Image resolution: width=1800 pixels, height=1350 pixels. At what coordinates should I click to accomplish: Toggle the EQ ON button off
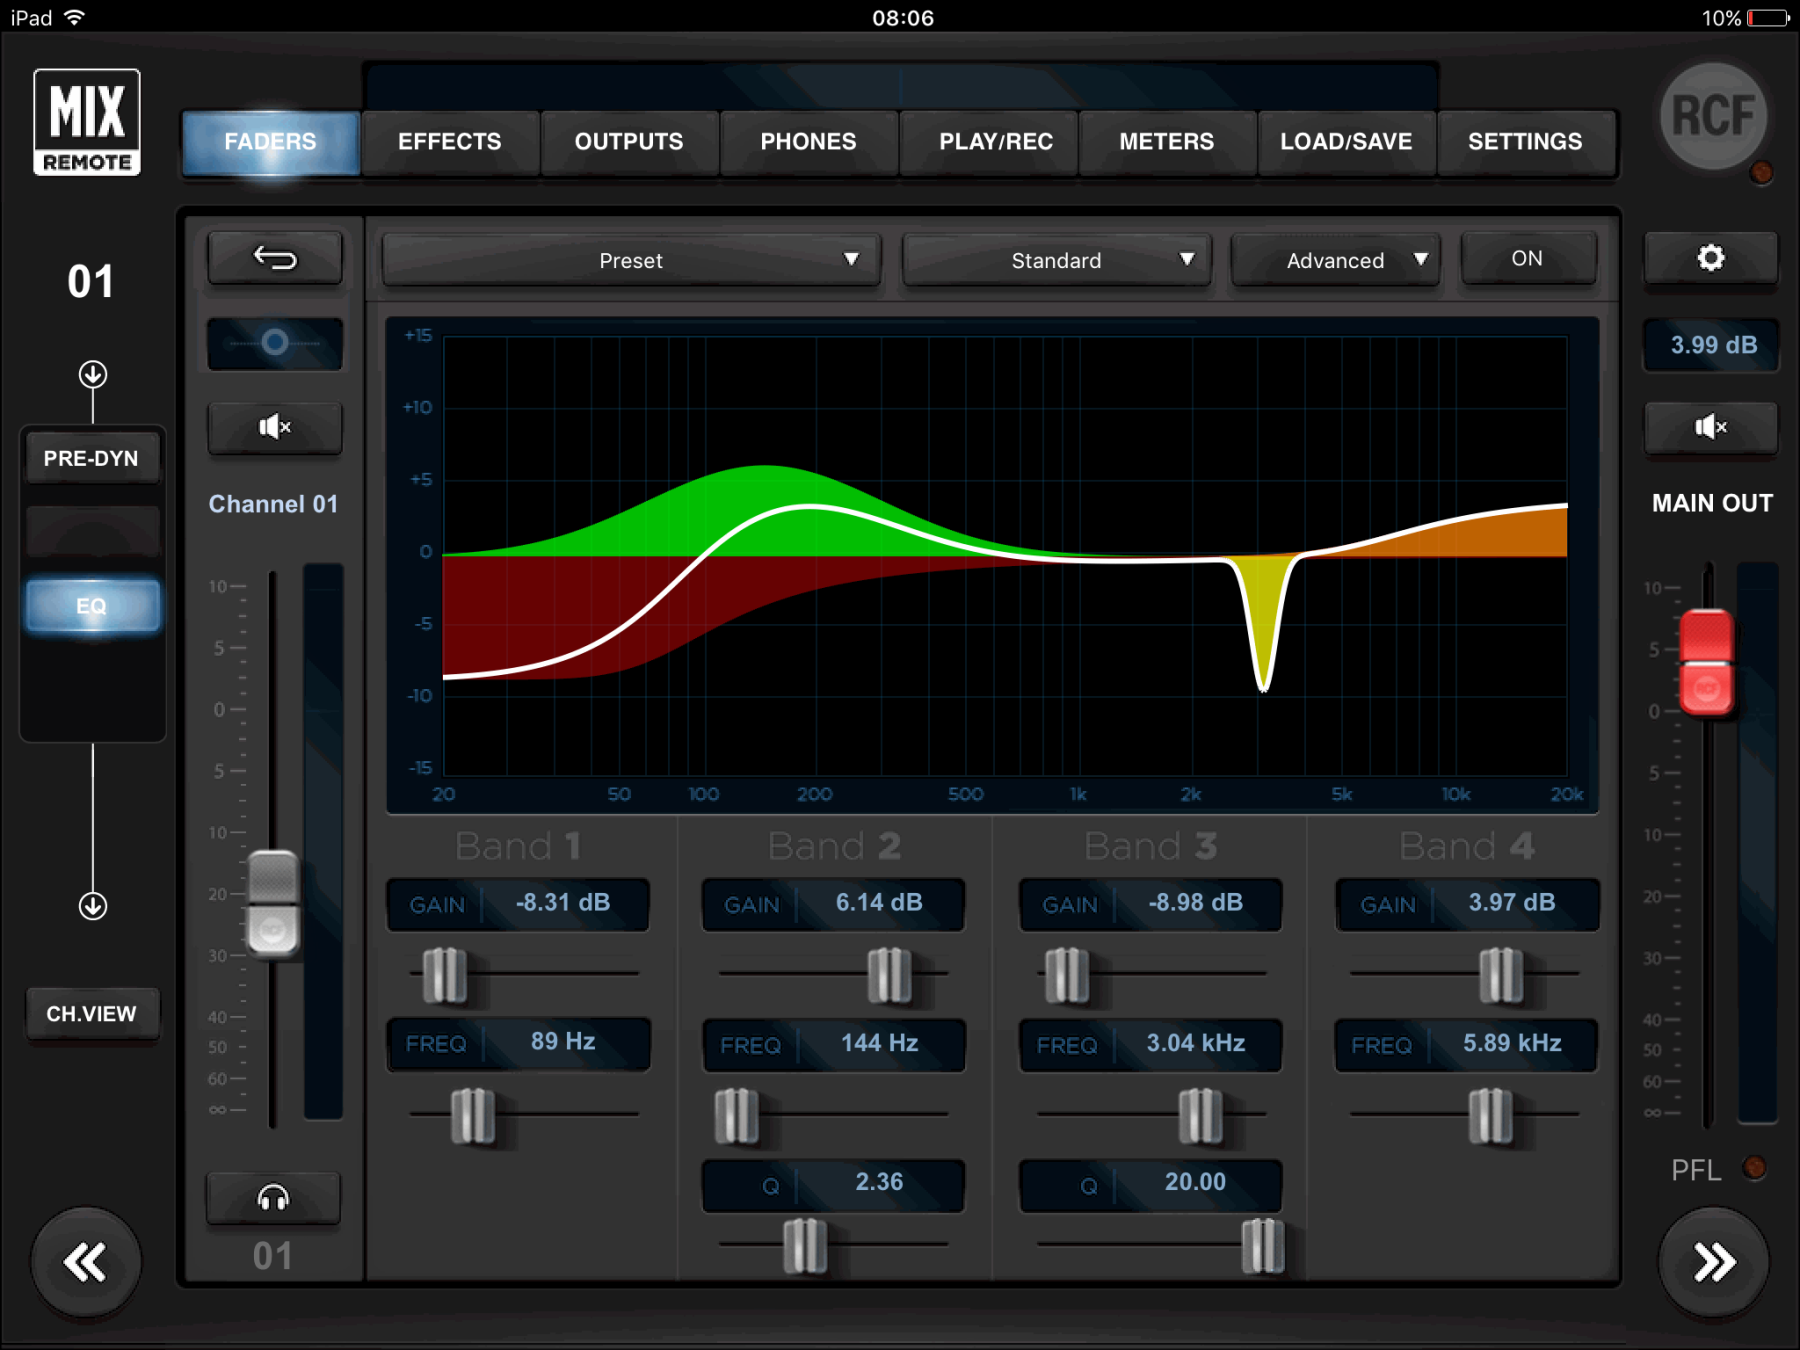pos(1527,259)
